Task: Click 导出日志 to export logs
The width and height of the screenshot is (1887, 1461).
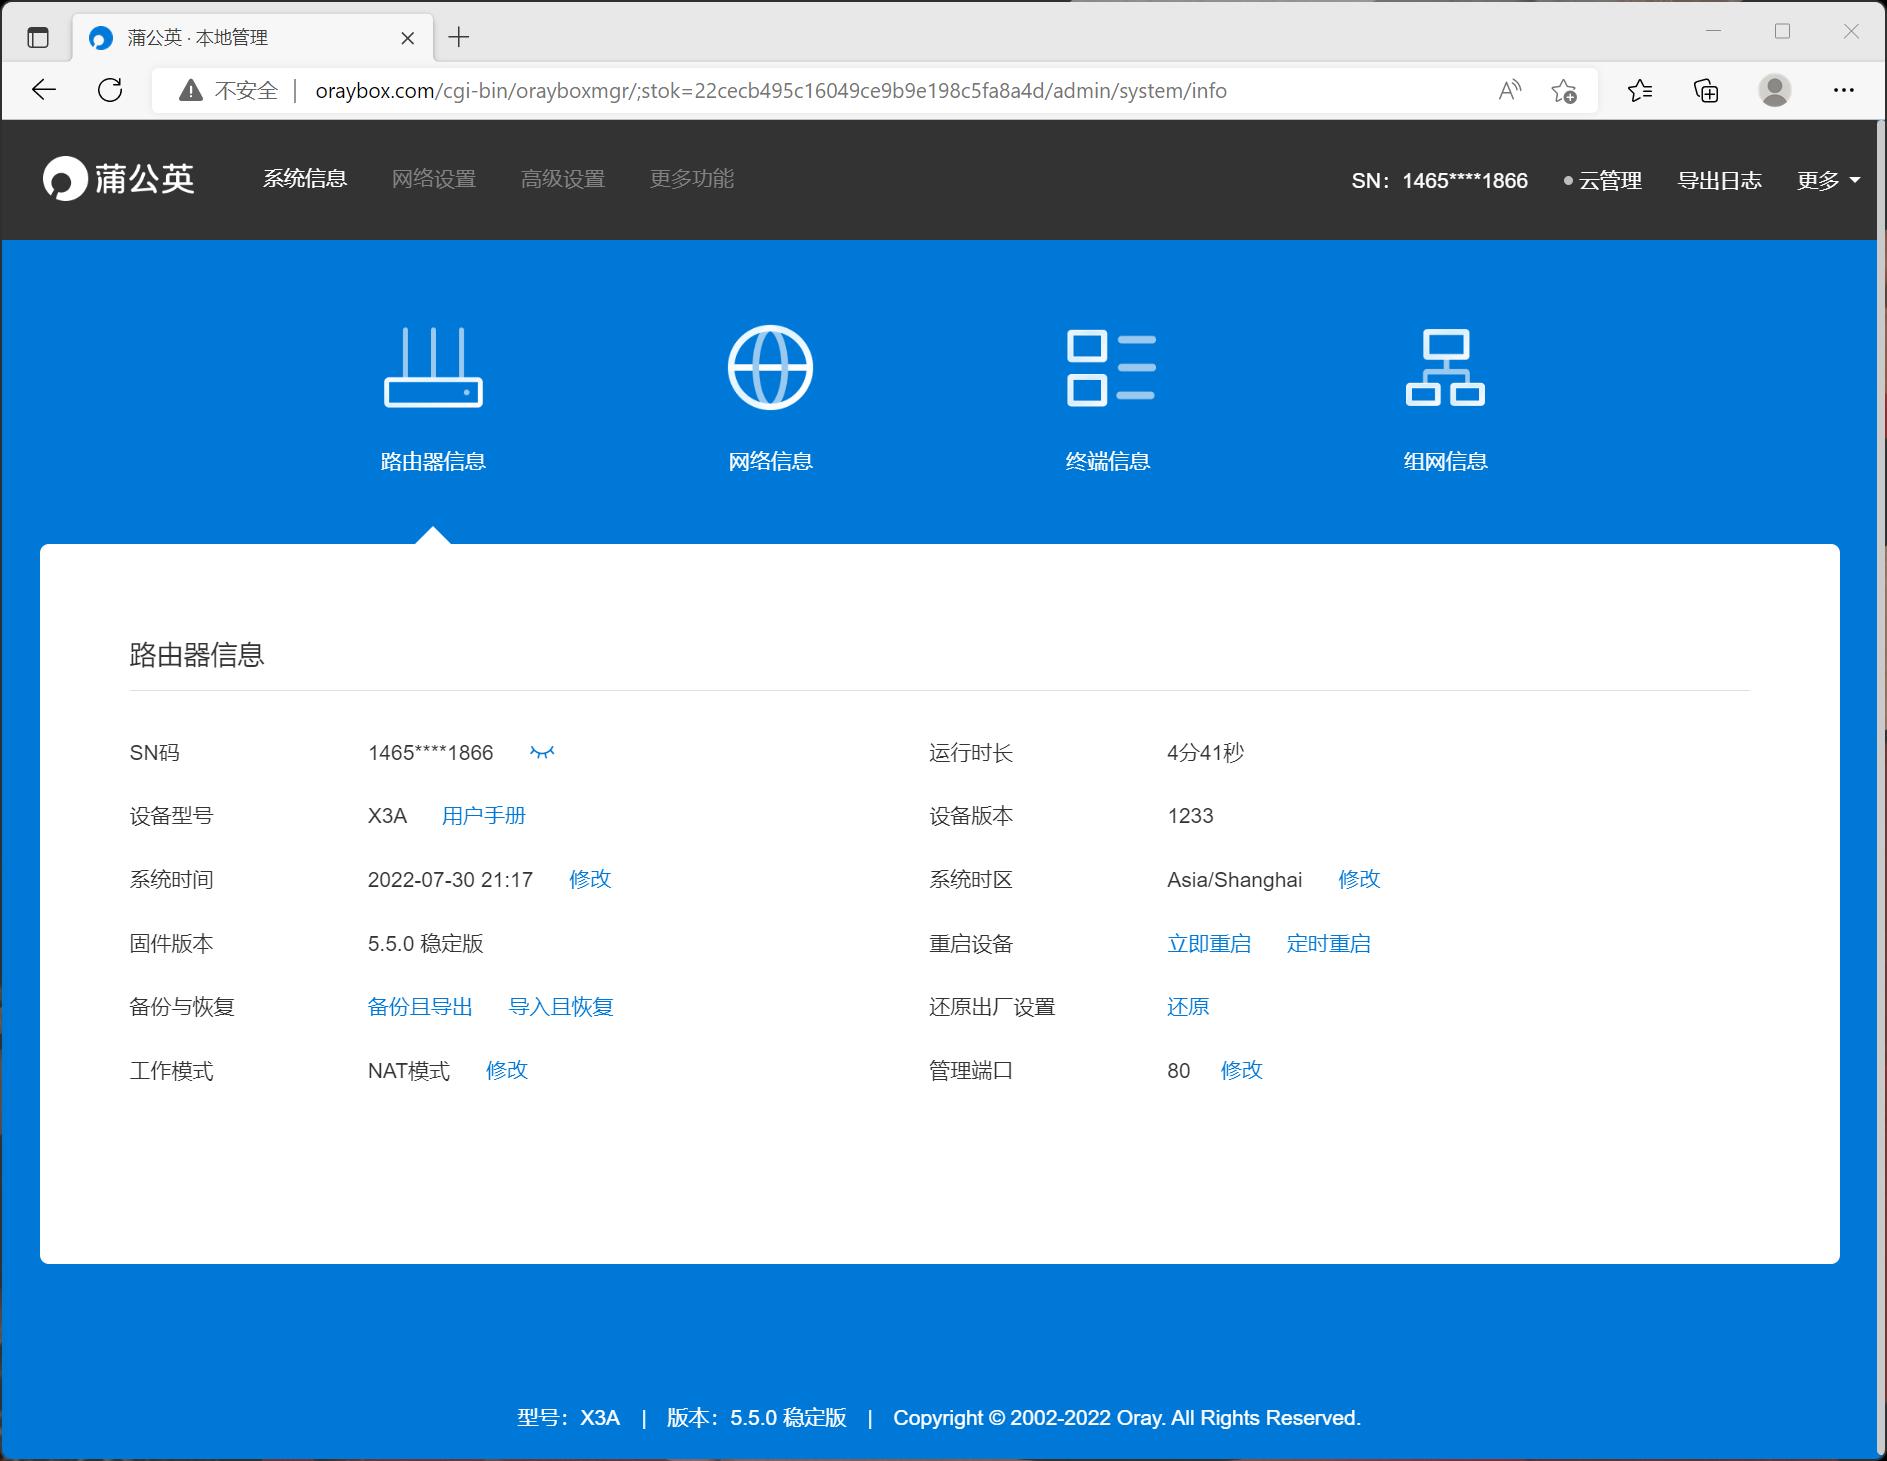Action: click(x=1721, y=181)
